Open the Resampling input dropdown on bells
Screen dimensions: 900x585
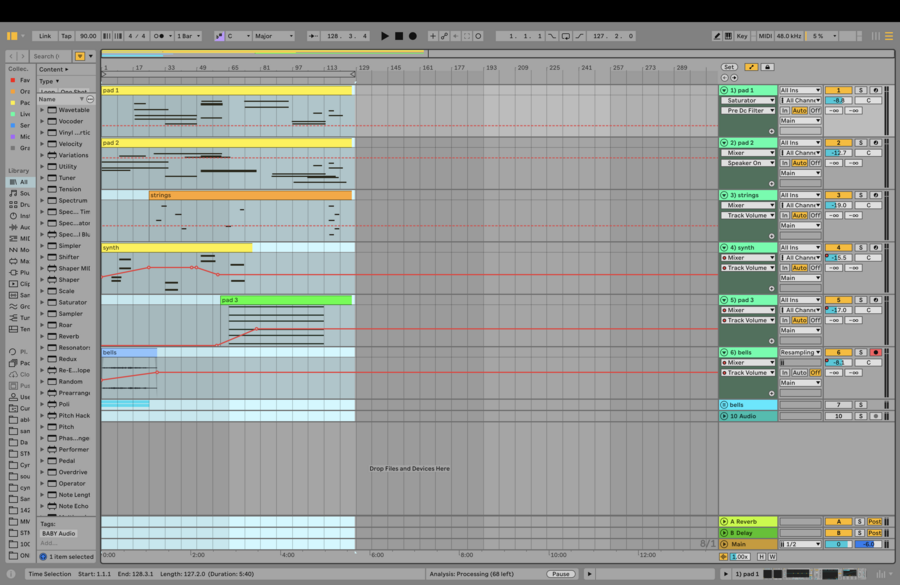coord(800,352)
